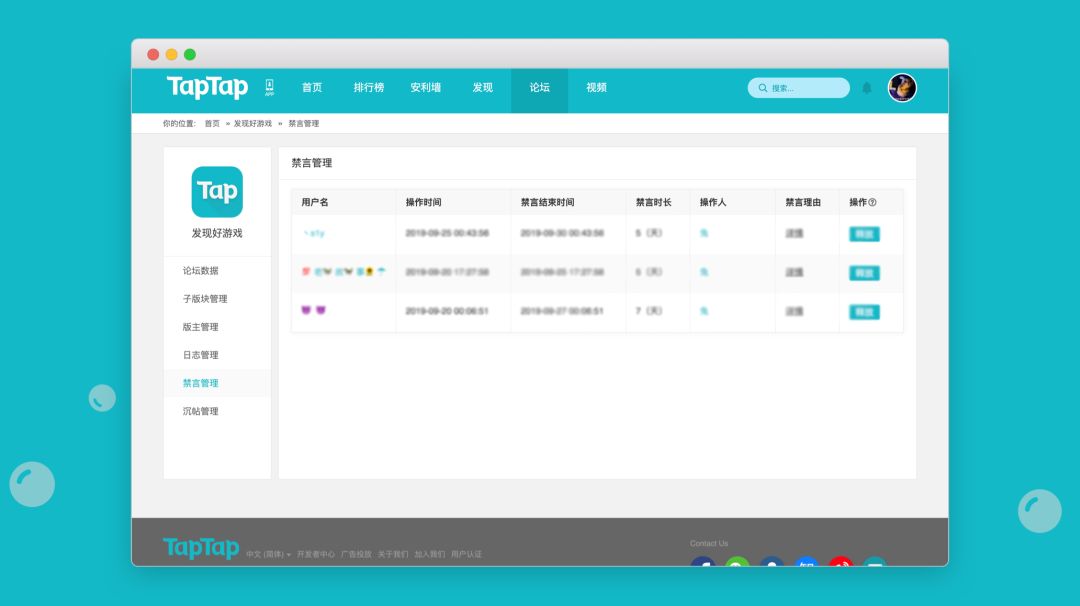1080x606 pixels.
Task: Switch to the 排行榜 tab
Action: 368,88
